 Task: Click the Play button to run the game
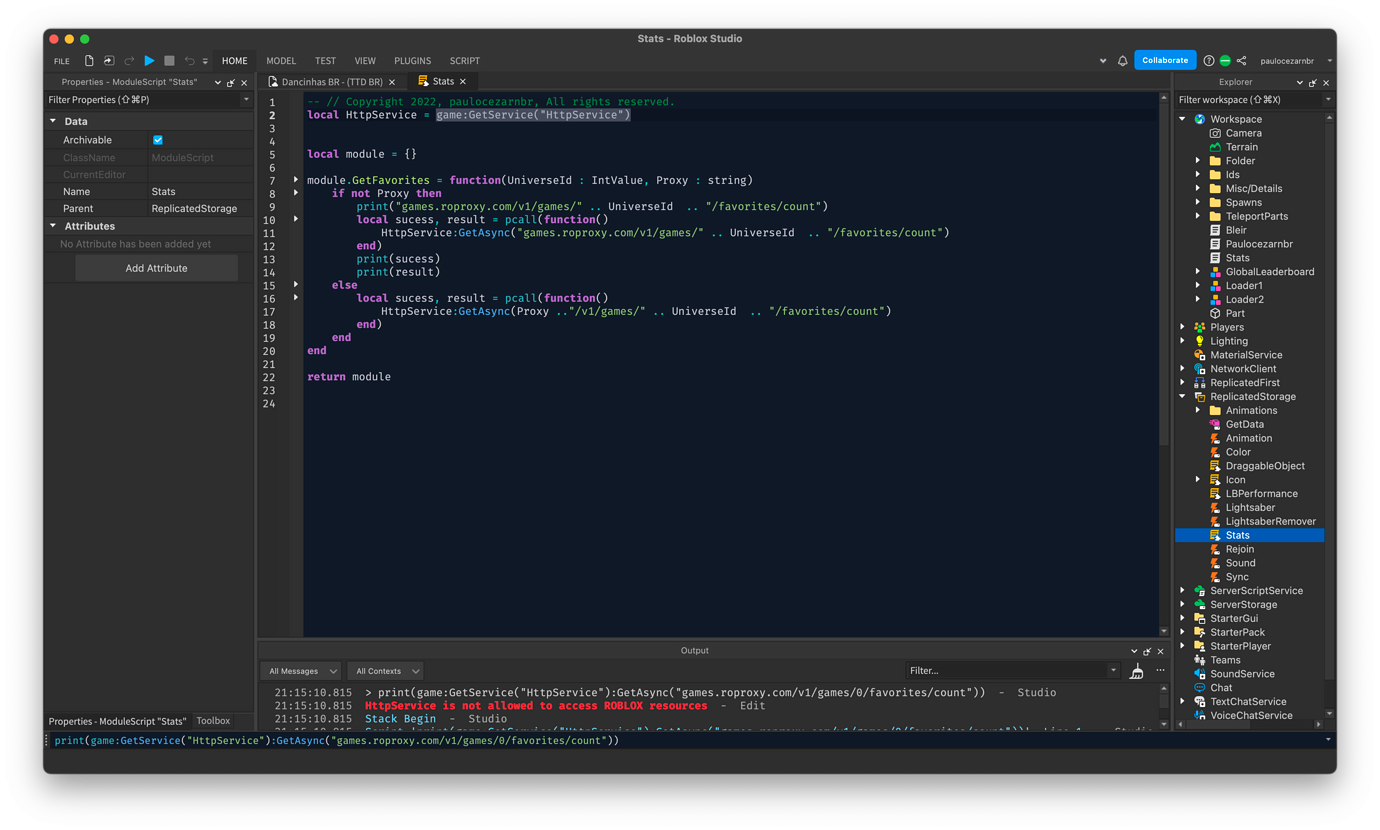click(149, 60)
